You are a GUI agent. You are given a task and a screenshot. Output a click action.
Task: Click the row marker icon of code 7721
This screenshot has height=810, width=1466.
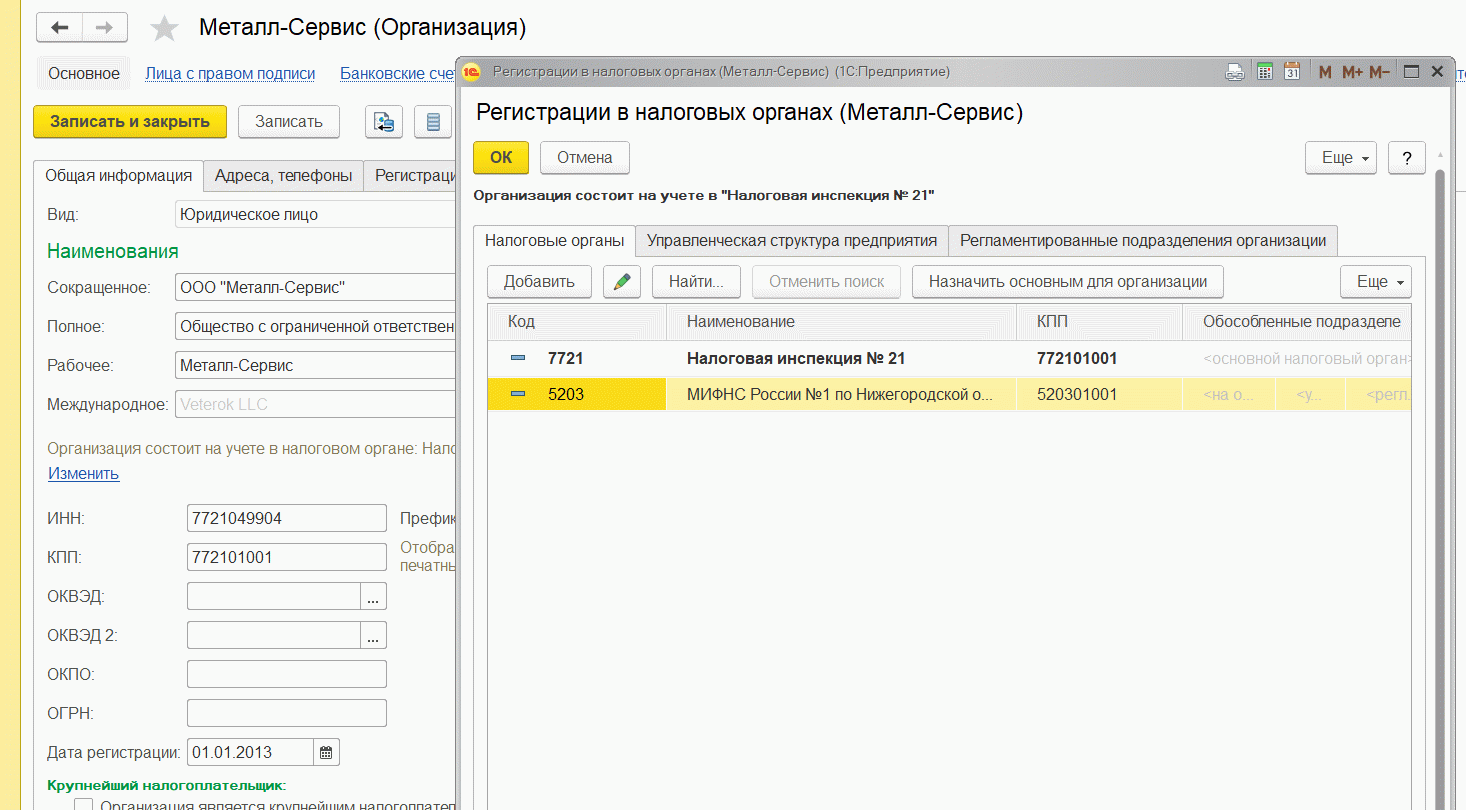tap(517, 358)
